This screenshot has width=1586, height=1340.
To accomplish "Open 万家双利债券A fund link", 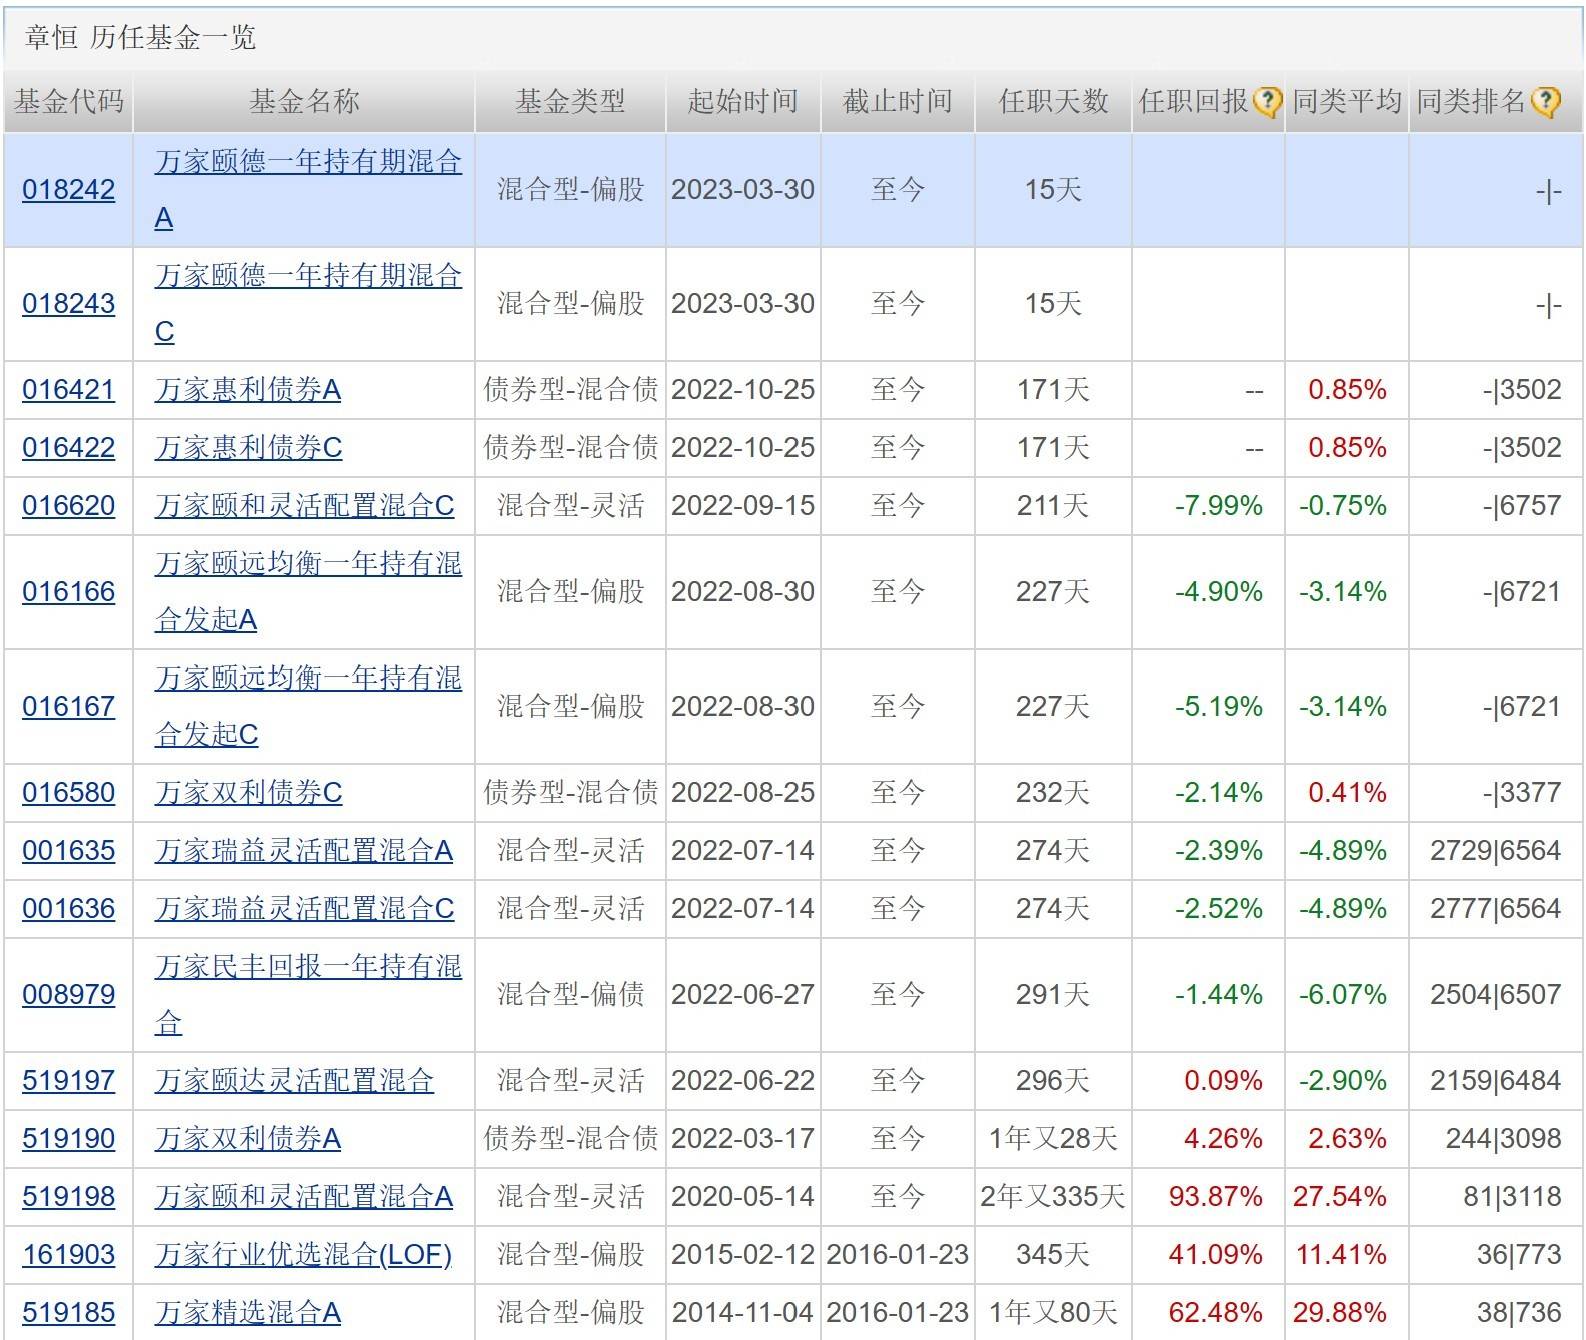I will coord(248,1139).
